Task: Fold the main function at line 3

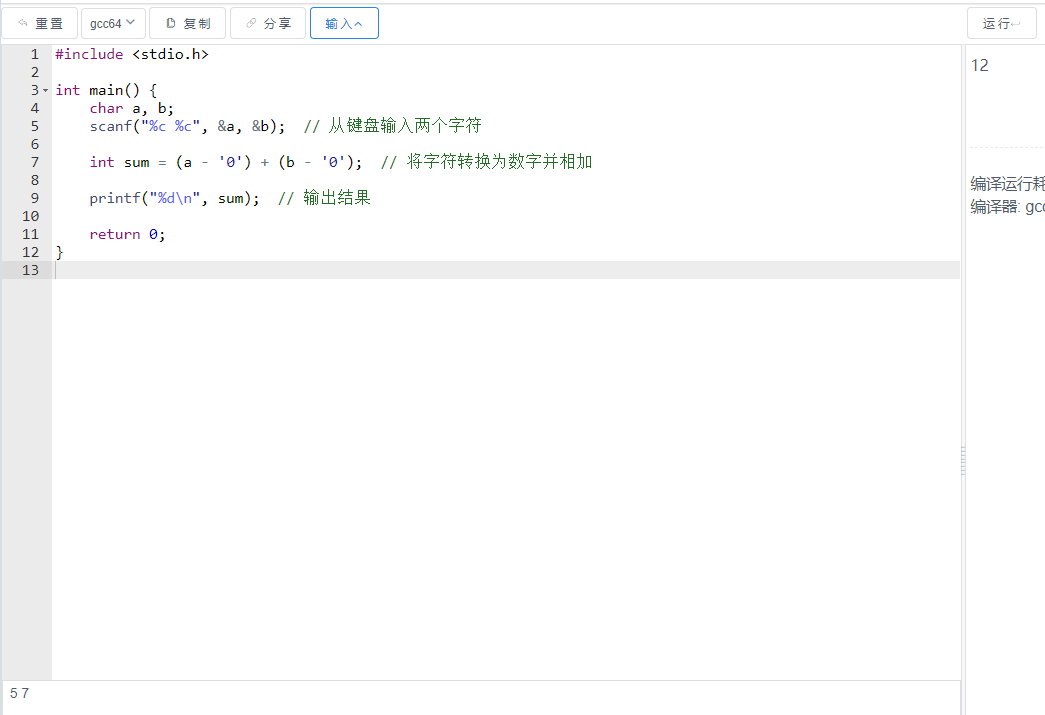Action: coord(45,91)
